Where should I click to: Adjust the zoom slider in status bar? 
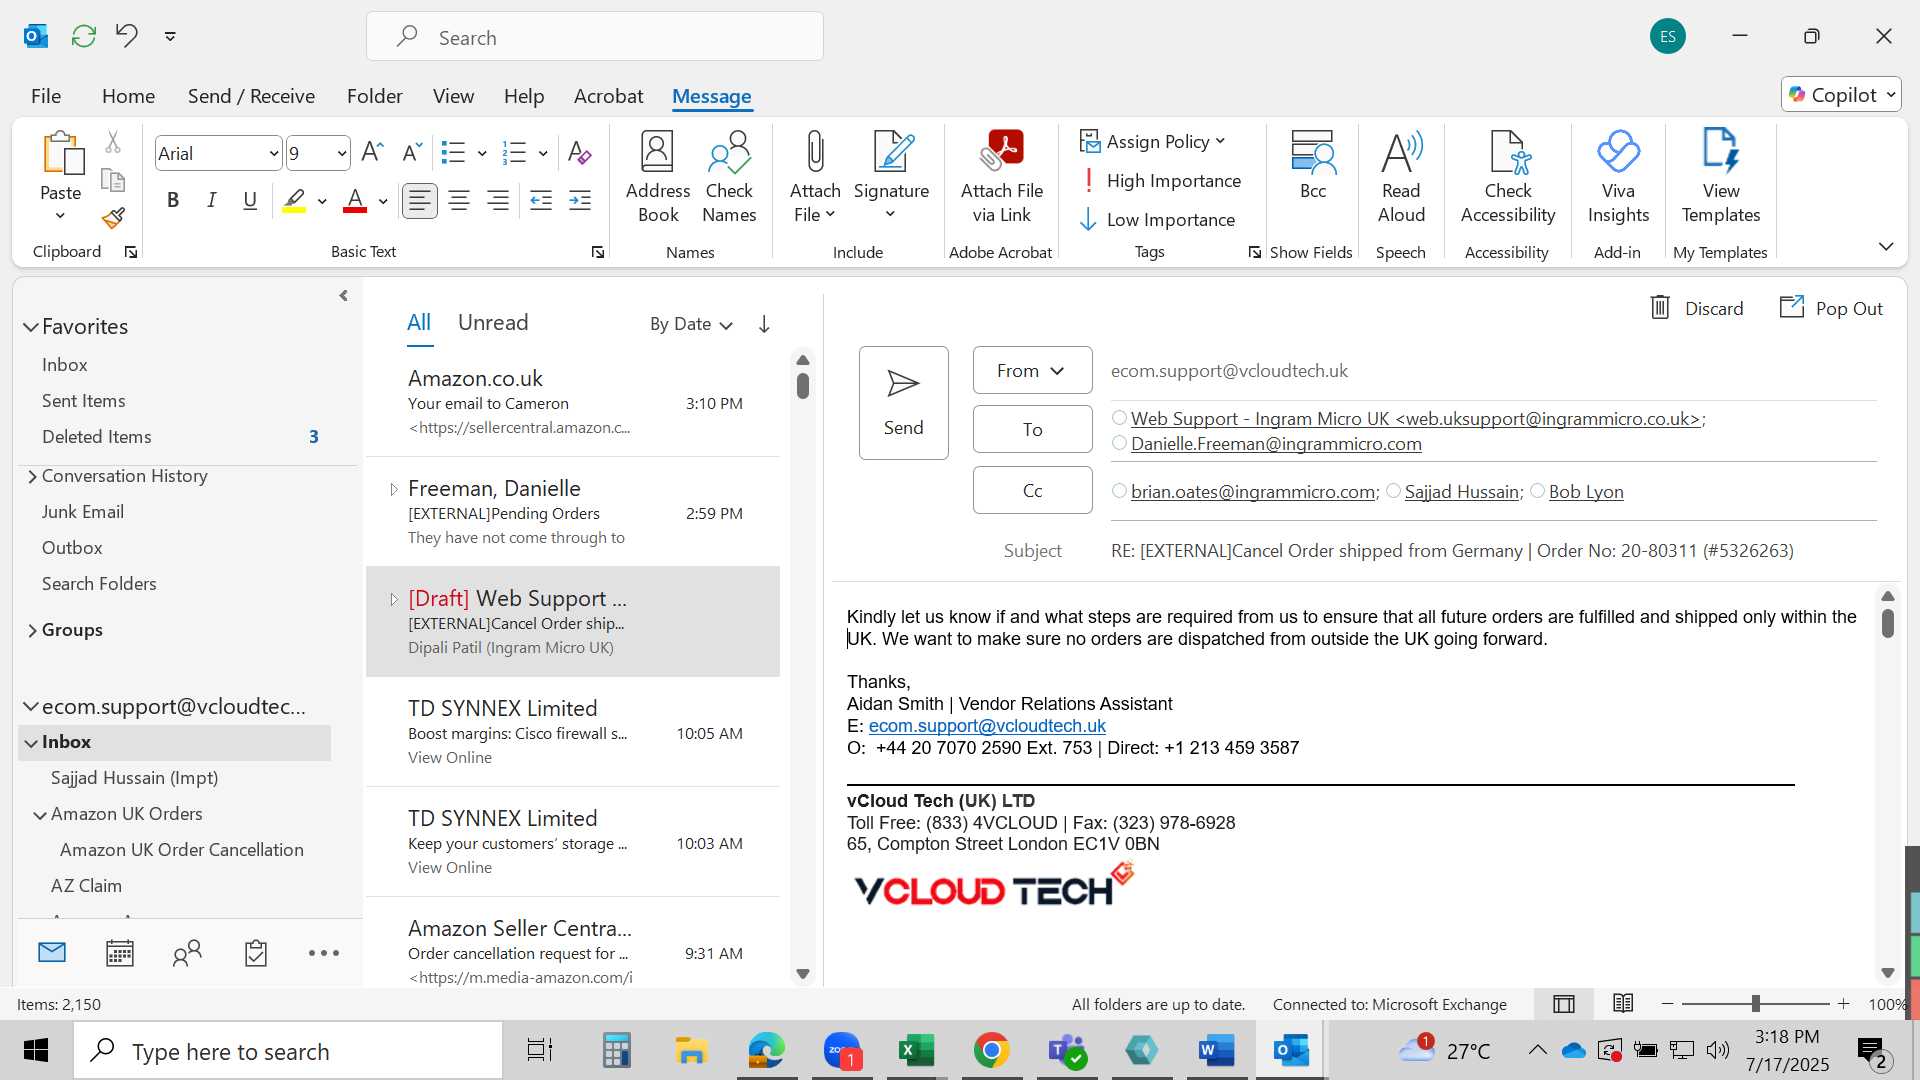(1755, 1003)
